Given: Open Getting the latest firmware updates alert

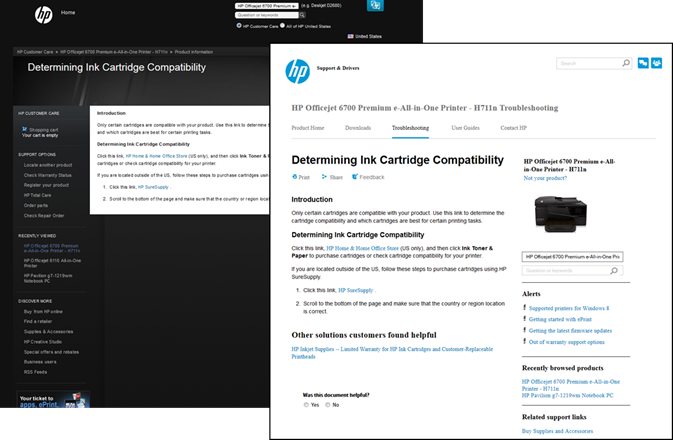Looking at the screenshot, I should 570,331.
